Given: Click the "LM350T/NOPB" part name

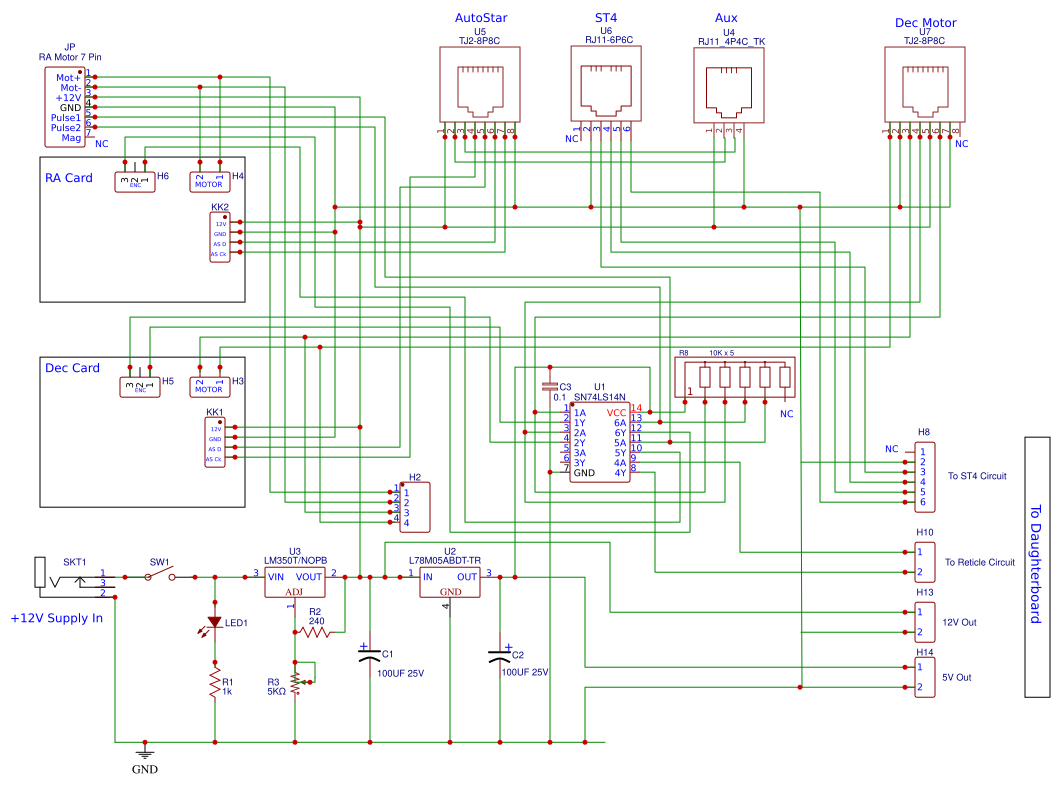Looking at the screenshot, I should [295, 560].
